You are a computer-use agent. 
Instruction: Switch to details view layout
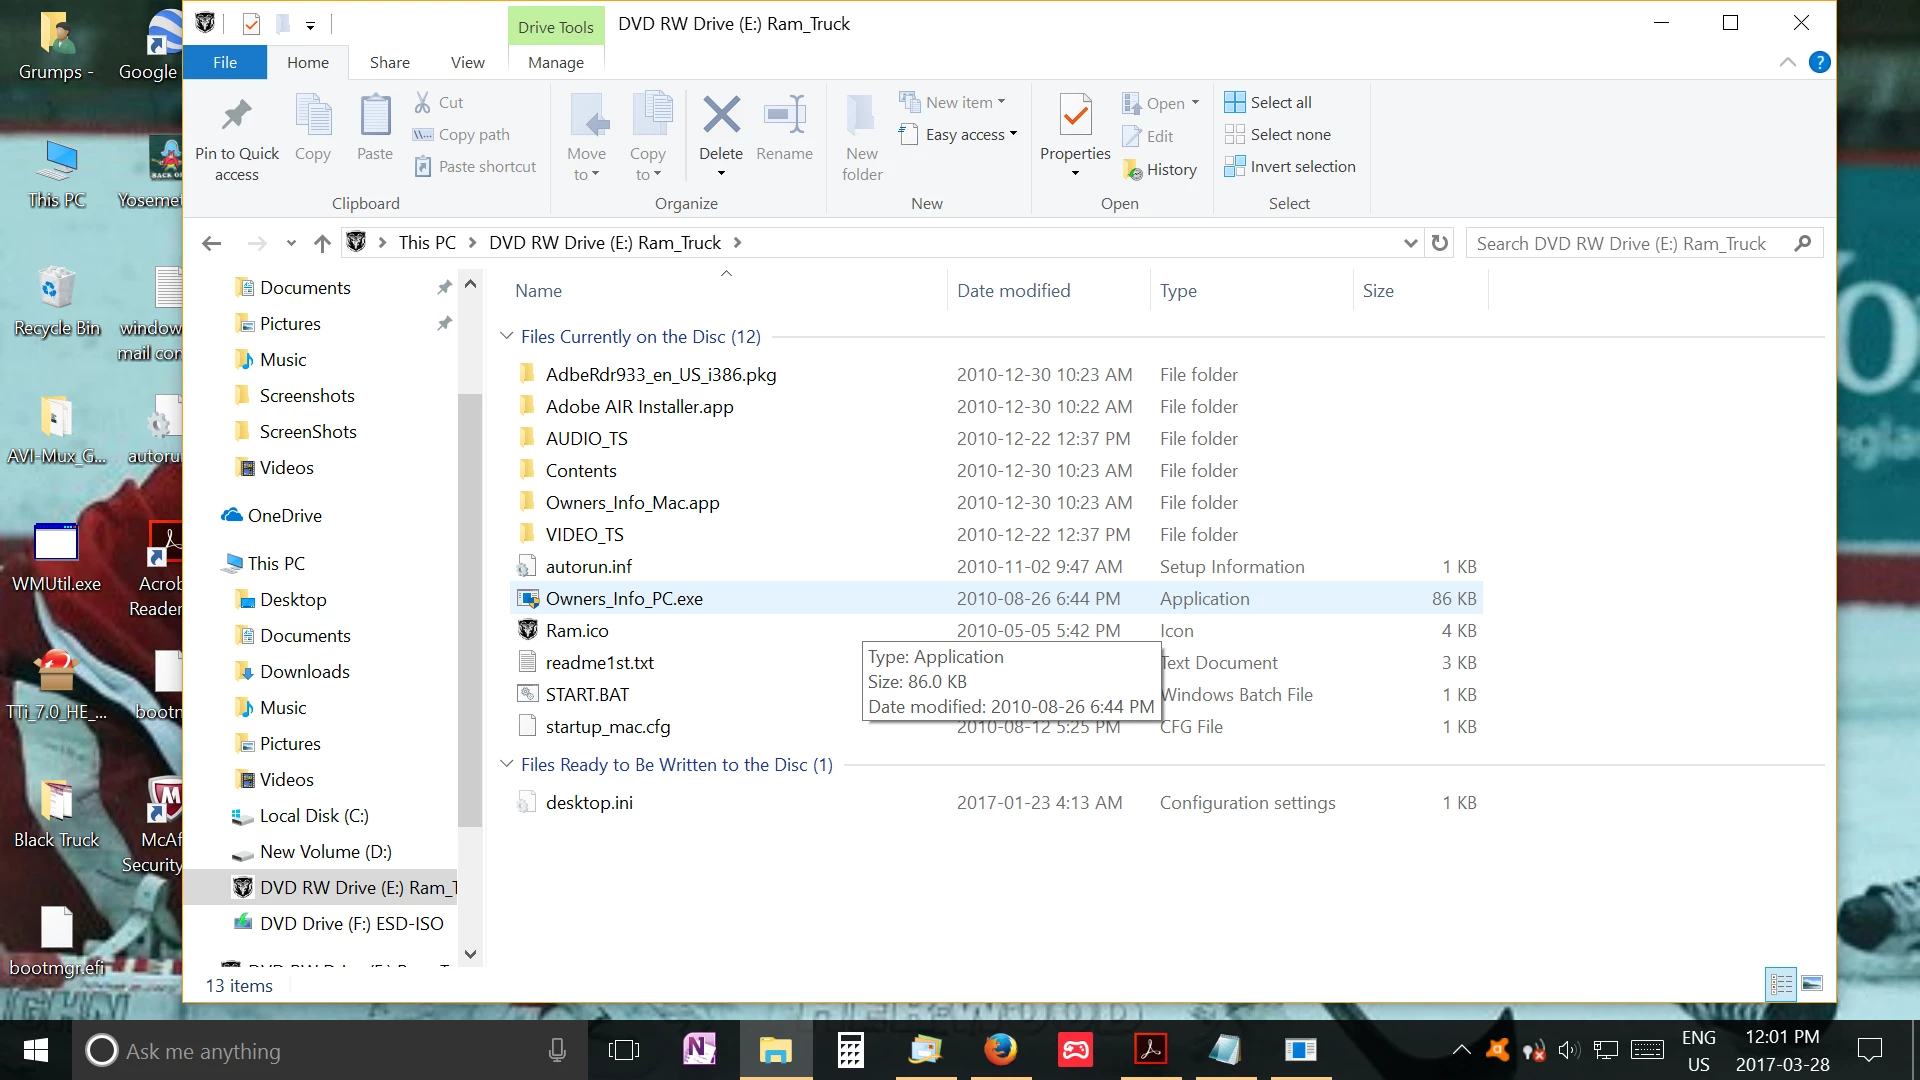[x=1781, y=984]
